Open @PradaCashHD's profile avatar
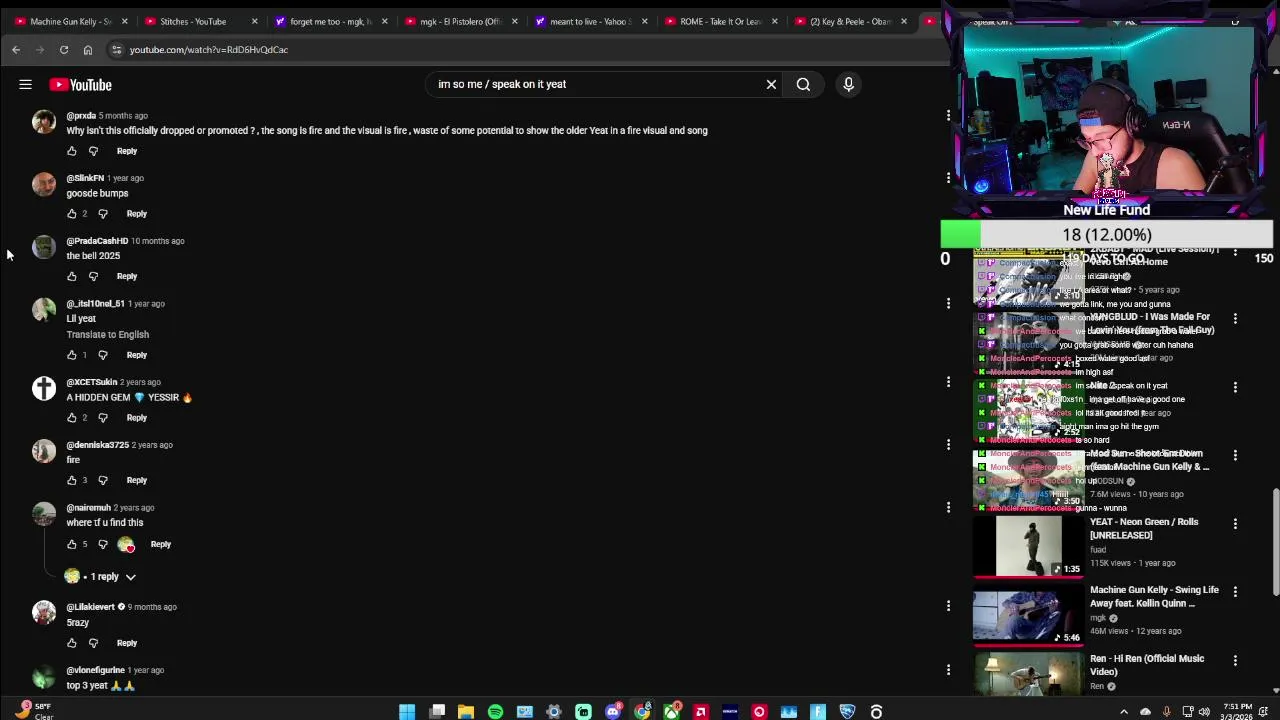The image size is (1280, 720). click(44, 247)
